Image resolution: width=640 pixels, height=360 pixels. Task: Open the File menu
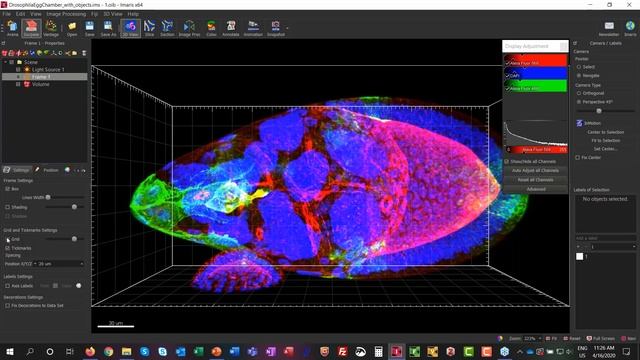click(x=7, y=14)
